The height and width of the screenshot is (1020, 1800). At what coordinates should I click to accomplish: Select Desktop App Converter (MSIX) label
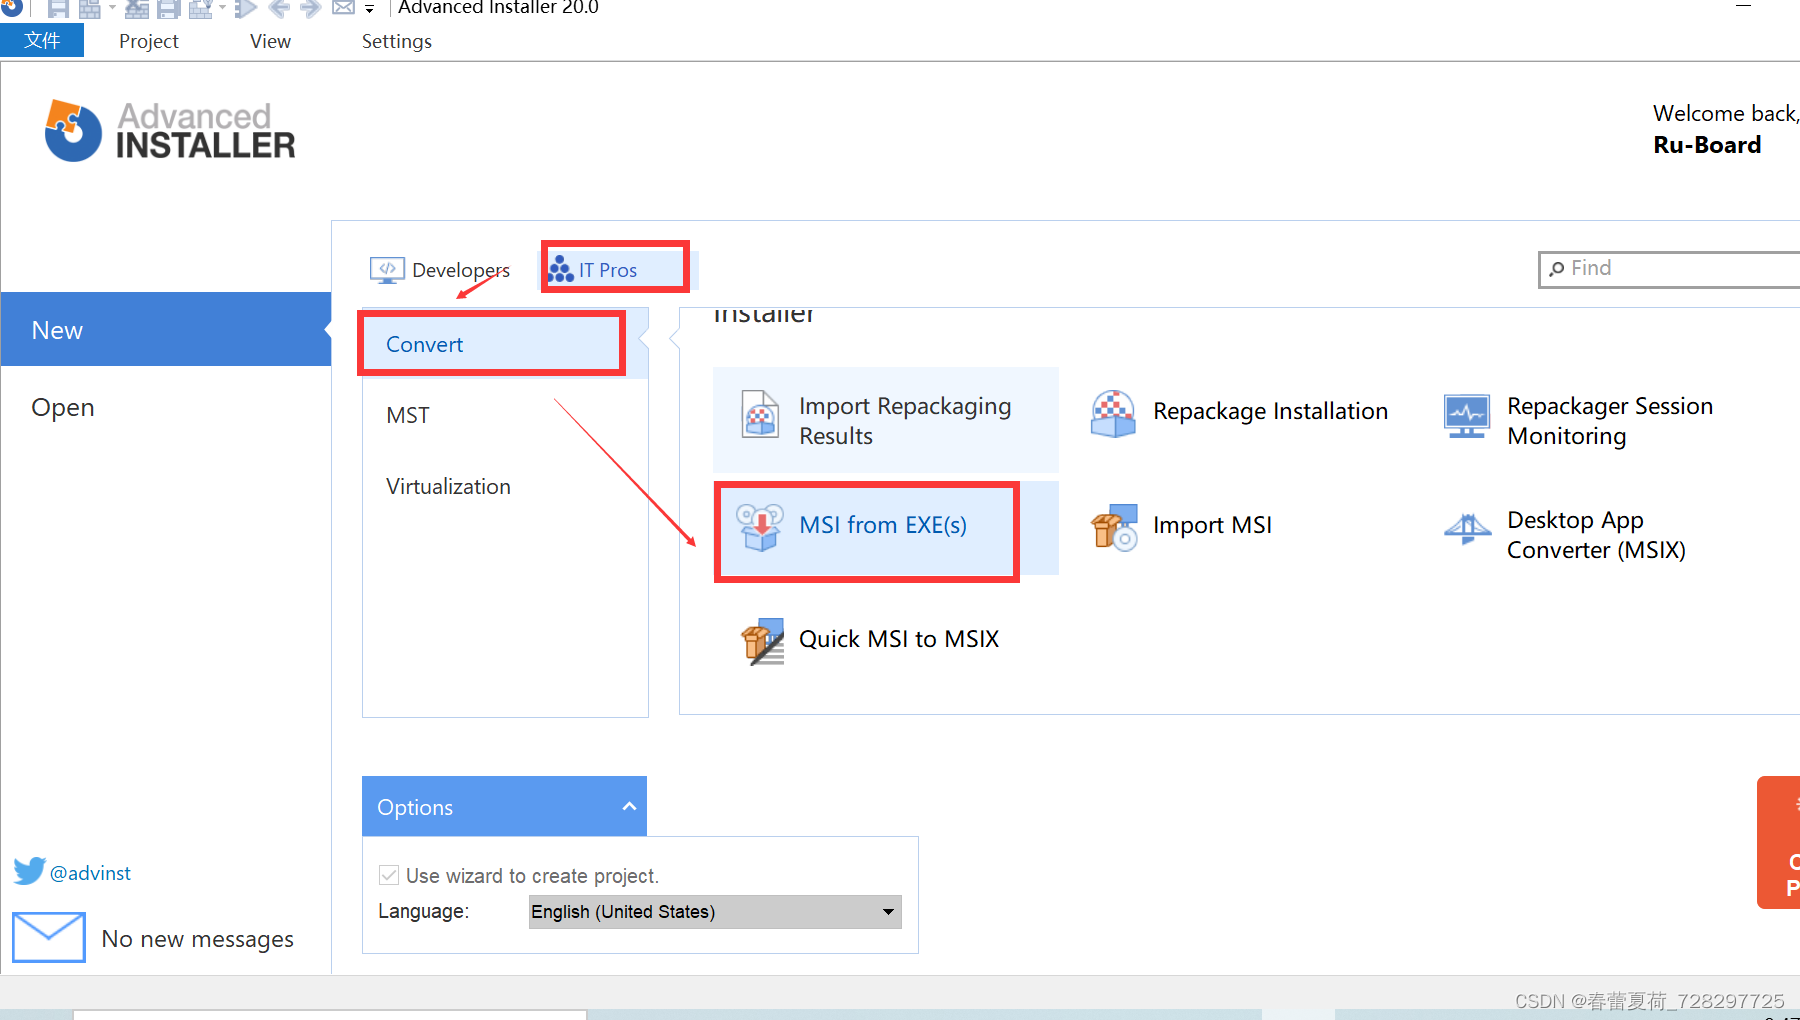[x=1596, y=535]
